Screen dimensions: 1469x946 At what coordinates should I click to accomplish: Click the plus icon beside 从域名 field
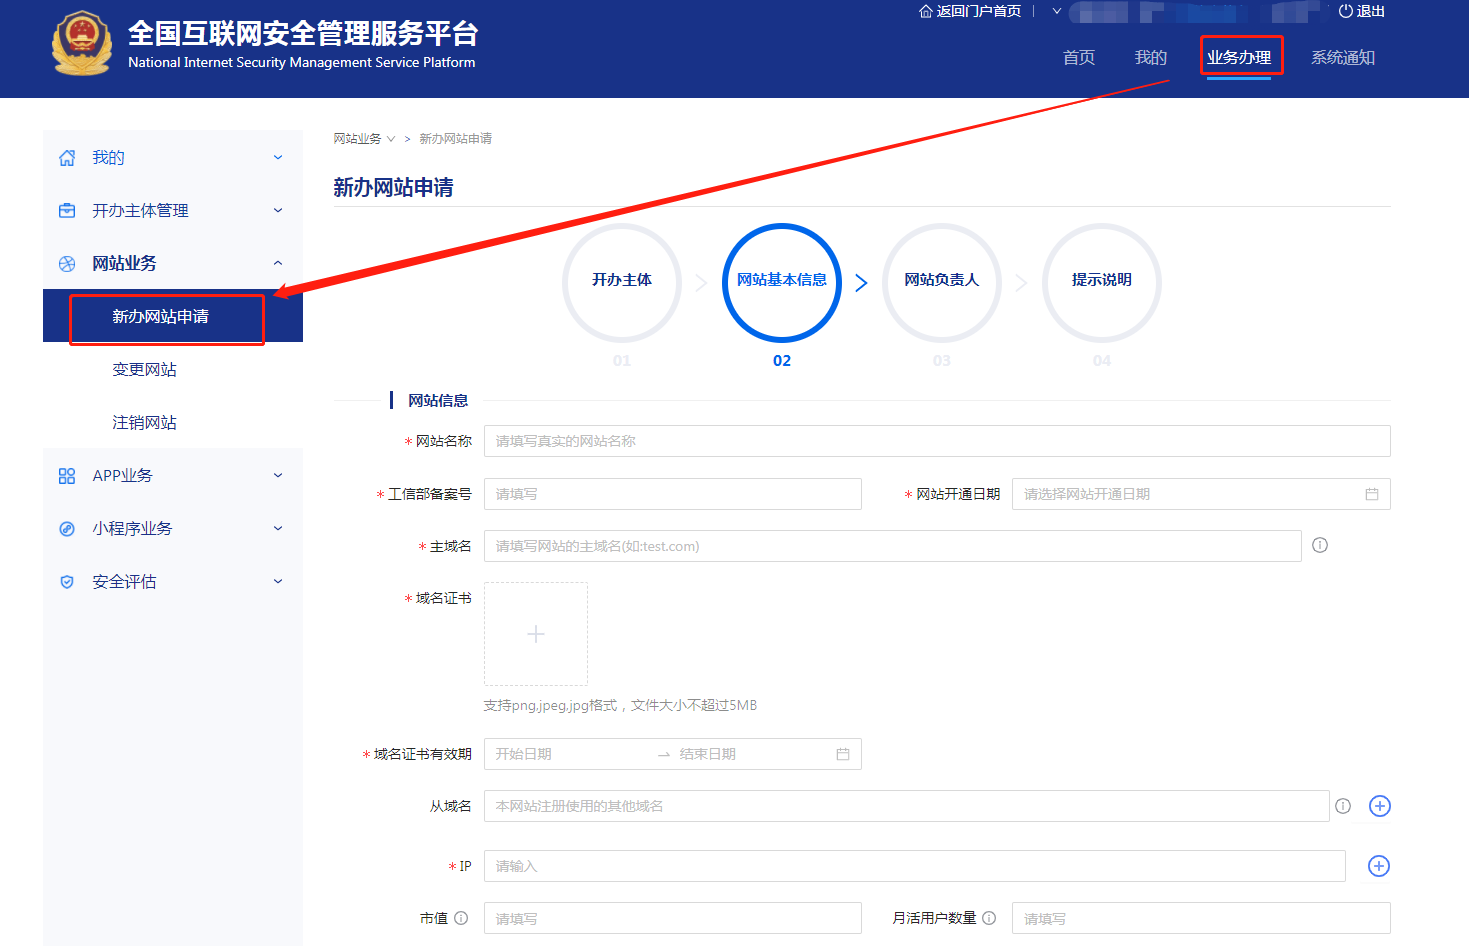tap(1379, 806)
